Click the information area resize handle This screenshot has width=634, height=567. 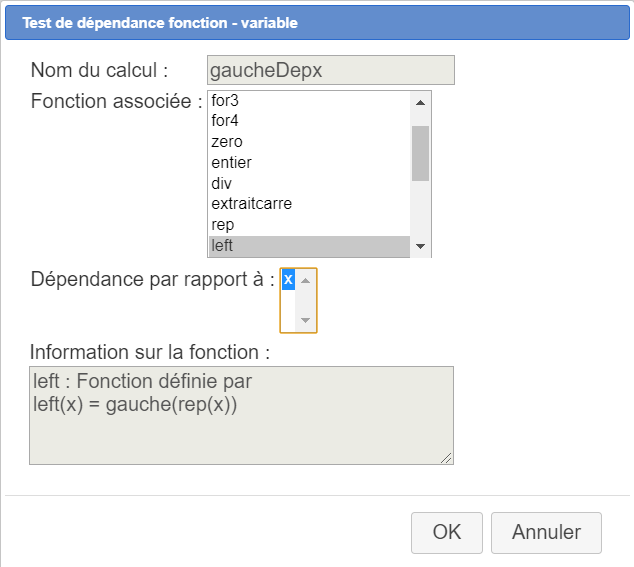pyautogui.click(x=447, y=458)
